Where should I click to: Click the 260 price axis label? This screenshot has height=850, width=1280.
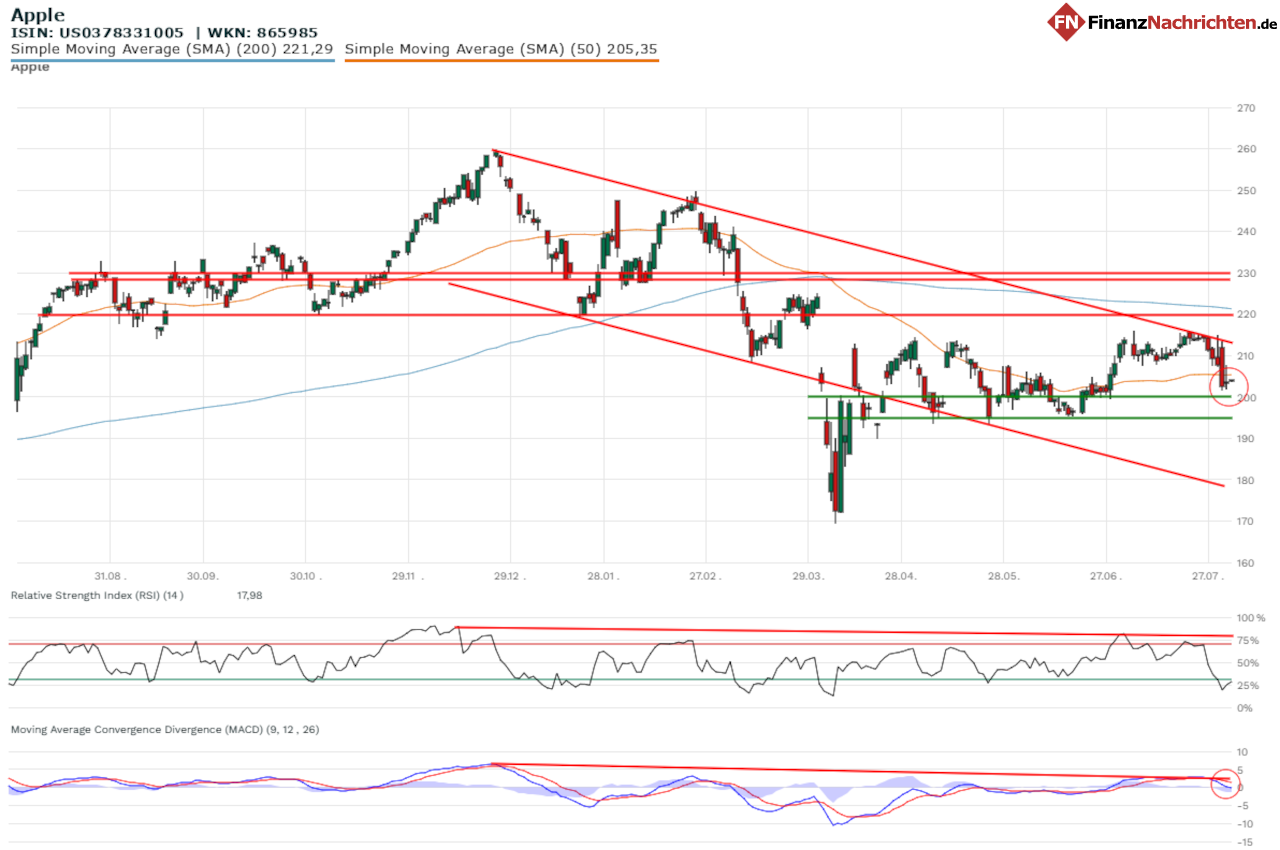click(1246, 149)
